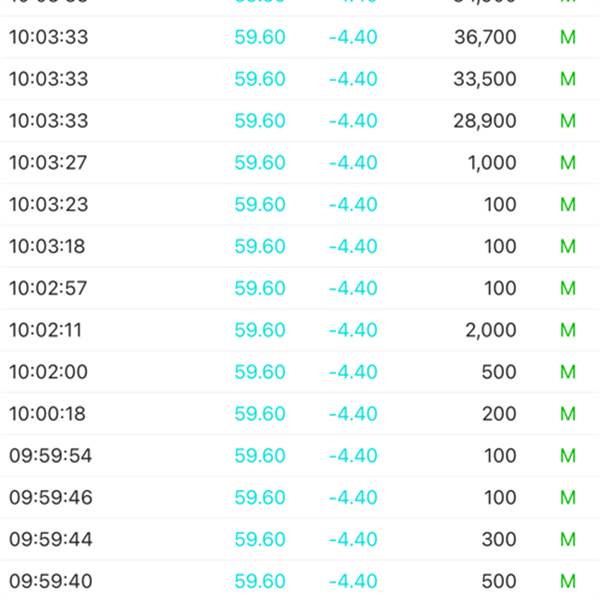Click the M indicator on the 09:59:44 row
This screenshot has width=600, height=600.
click(568, 539)
